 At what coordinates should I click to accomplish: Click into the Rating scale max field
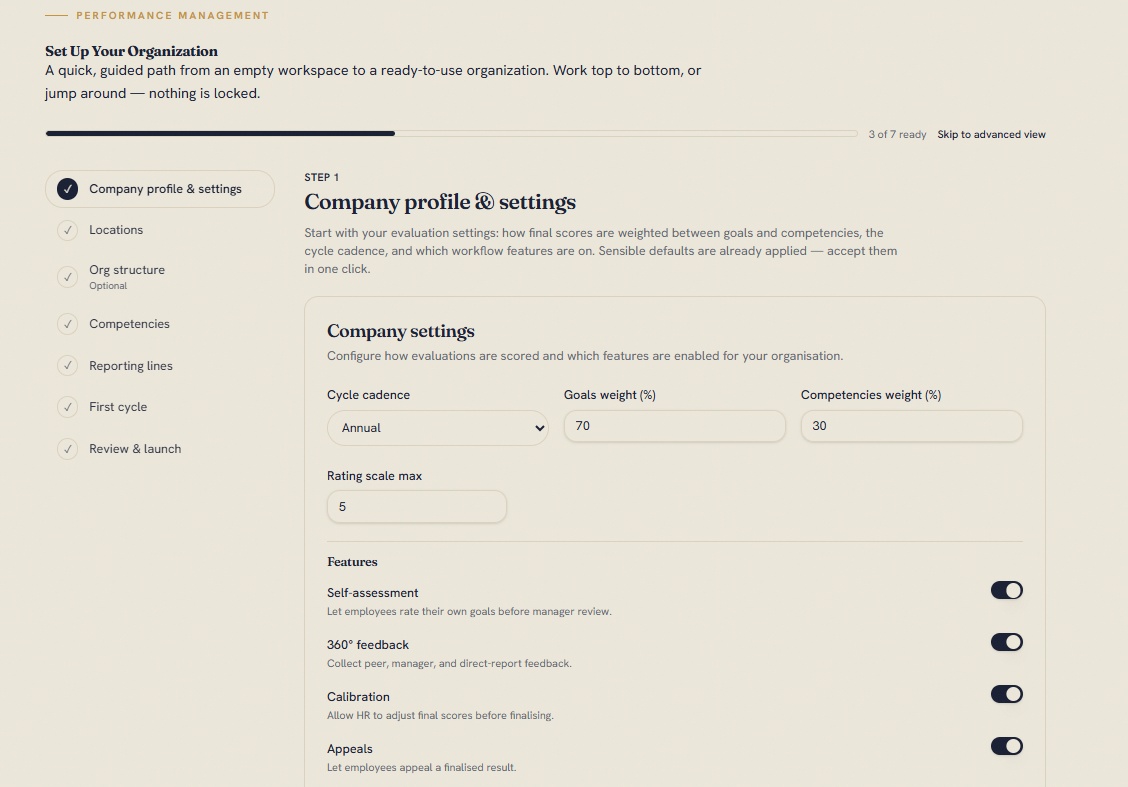click(x=417, y=507)
